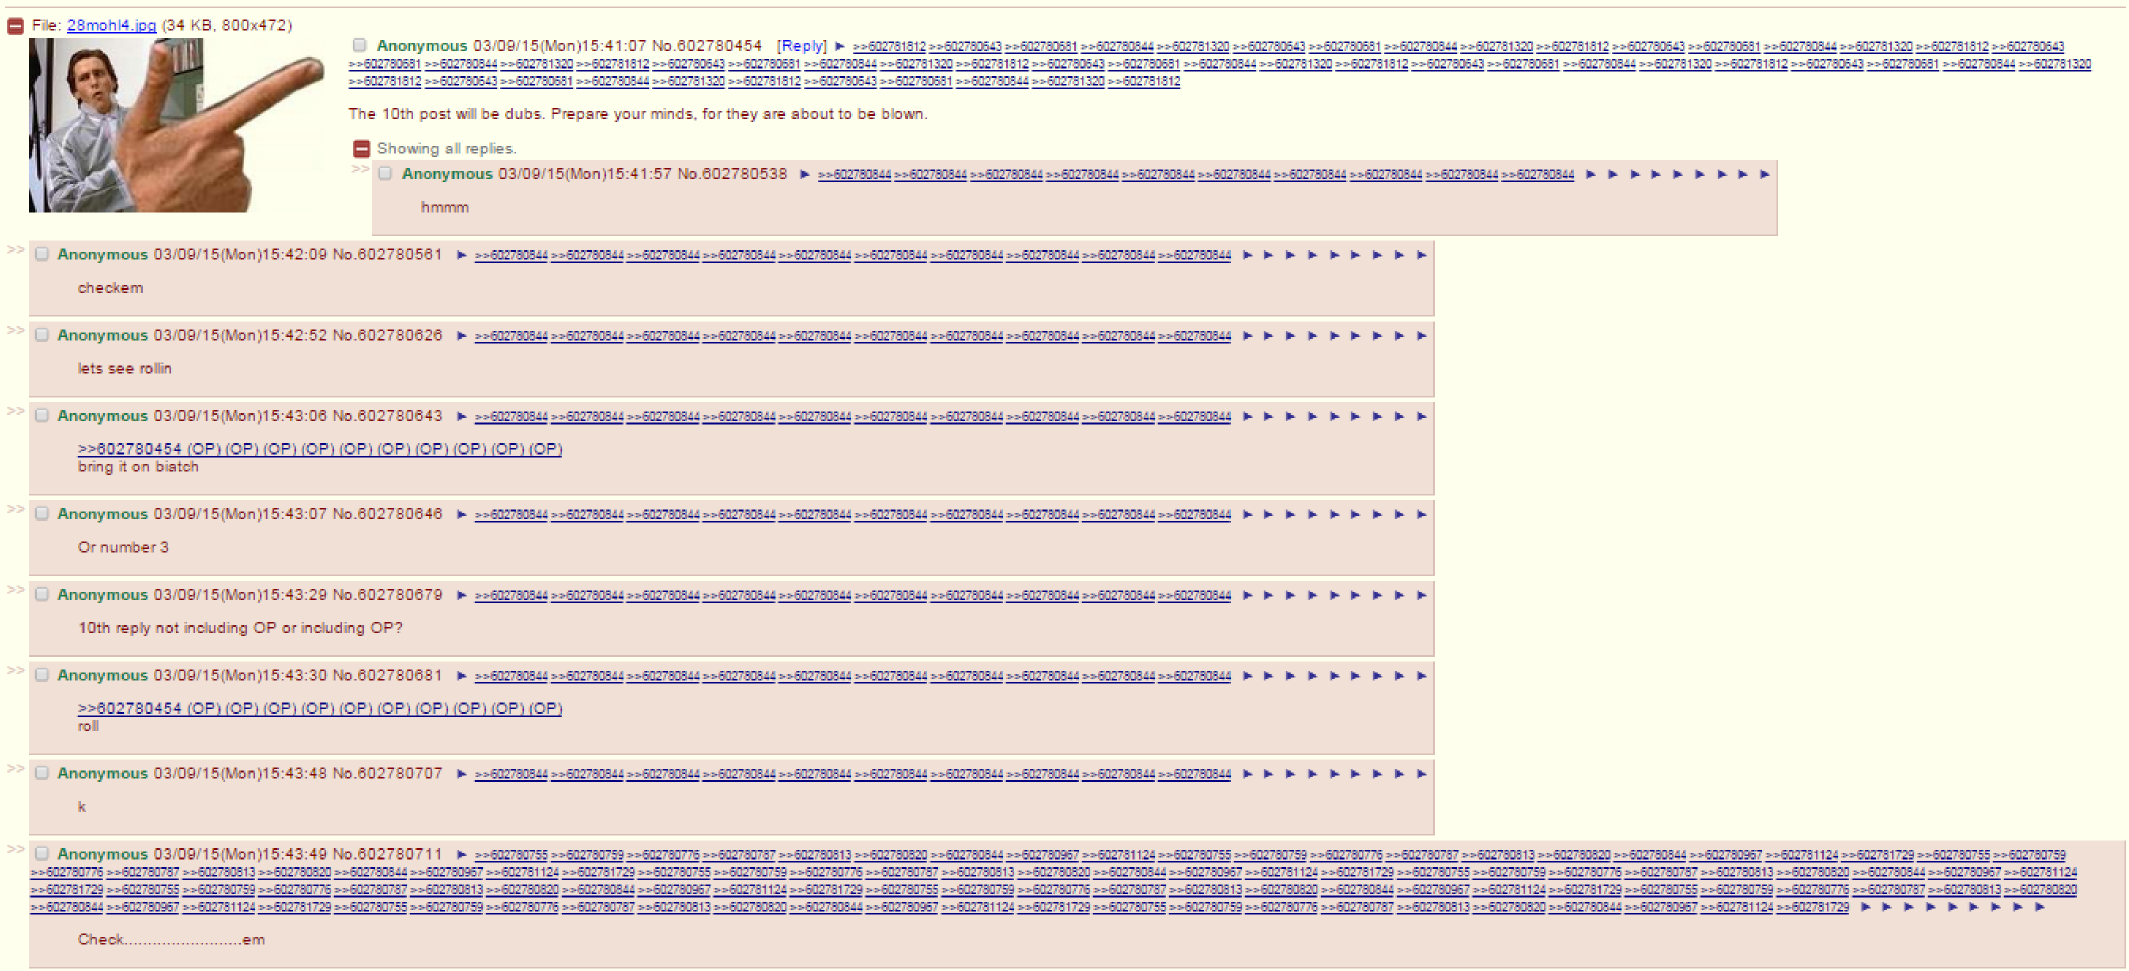
Task: Tick the checkbox on OP post 602780454
Action: click(x=359, y=45)
